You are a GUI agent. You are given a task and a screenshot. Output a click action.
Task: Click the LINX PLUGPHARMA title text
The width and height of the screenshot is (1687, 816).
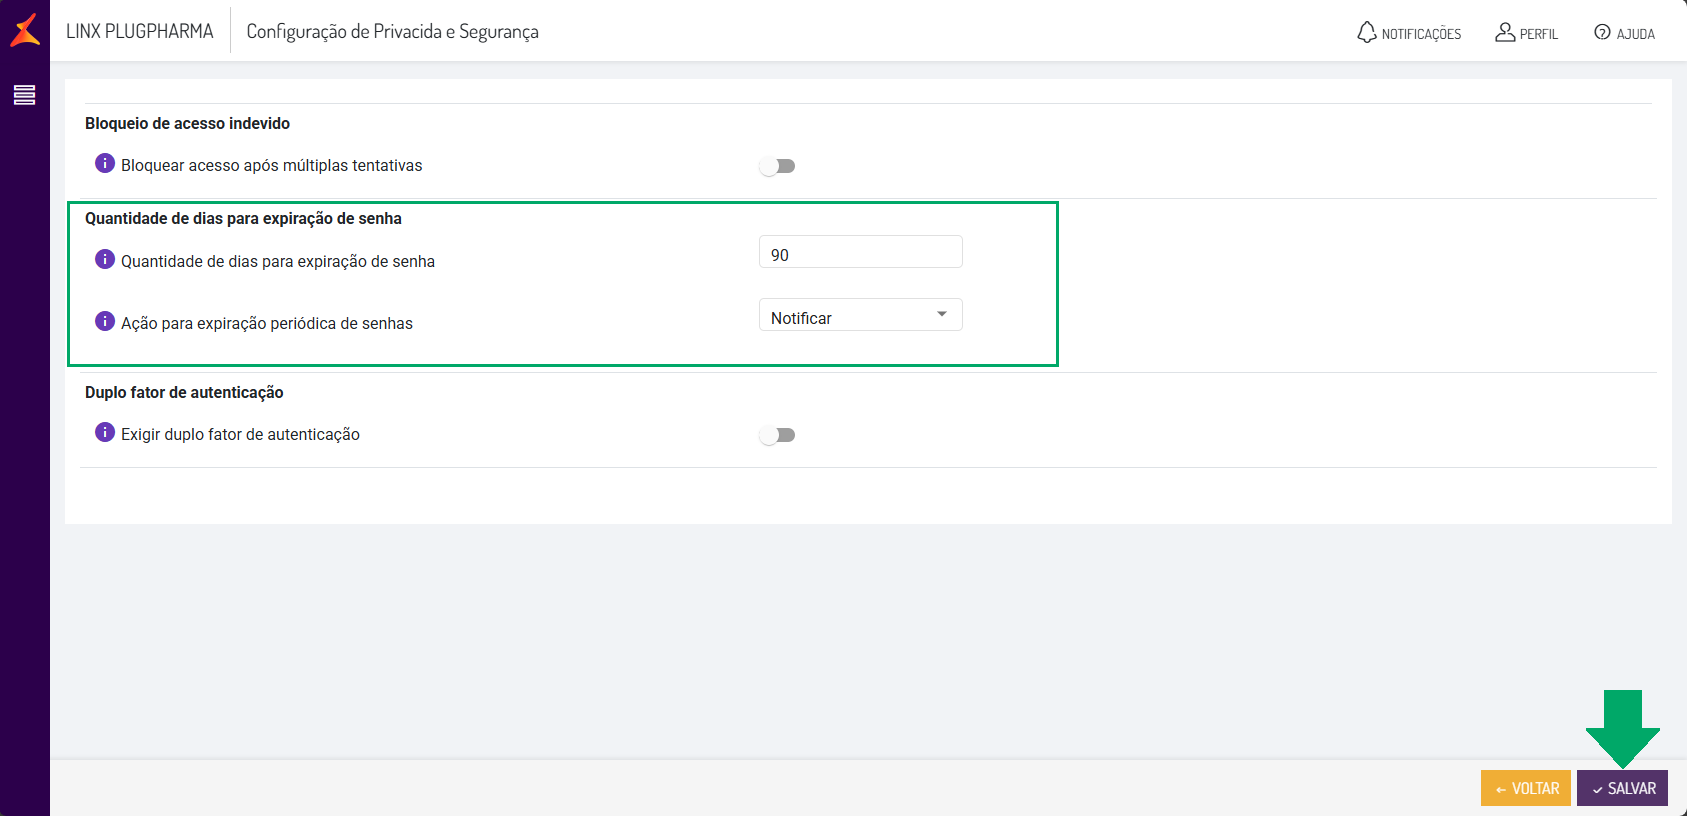click(x=140, y=31)
